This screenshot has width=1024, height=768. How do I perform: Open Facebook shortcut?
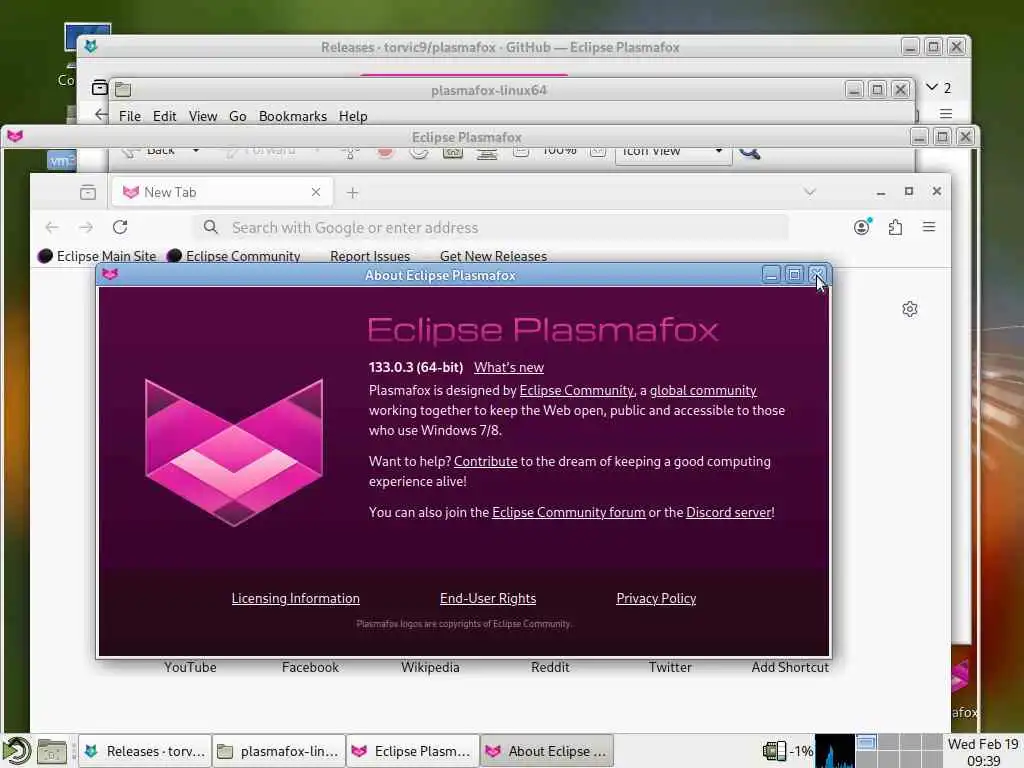pos(310,667)
